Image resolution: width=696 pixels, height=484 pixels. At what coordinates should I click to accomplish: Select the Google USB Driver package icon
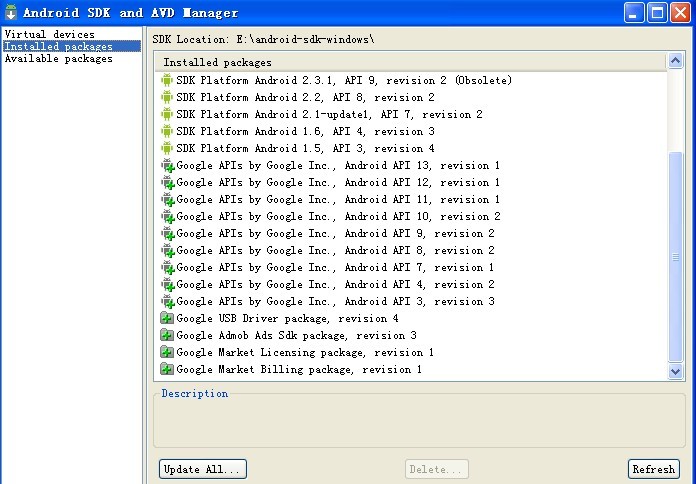(x=167, y=318)
